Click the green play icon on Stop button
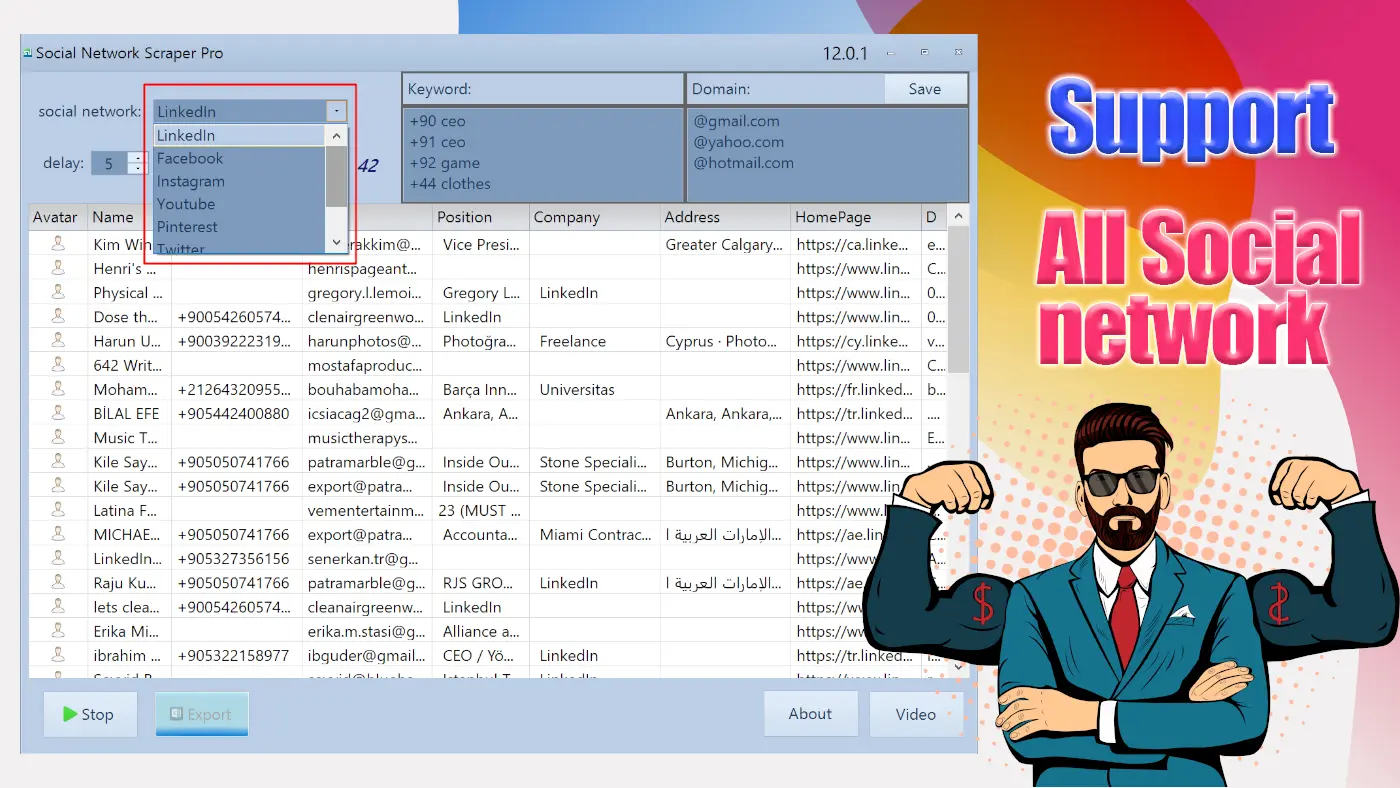 69,714
